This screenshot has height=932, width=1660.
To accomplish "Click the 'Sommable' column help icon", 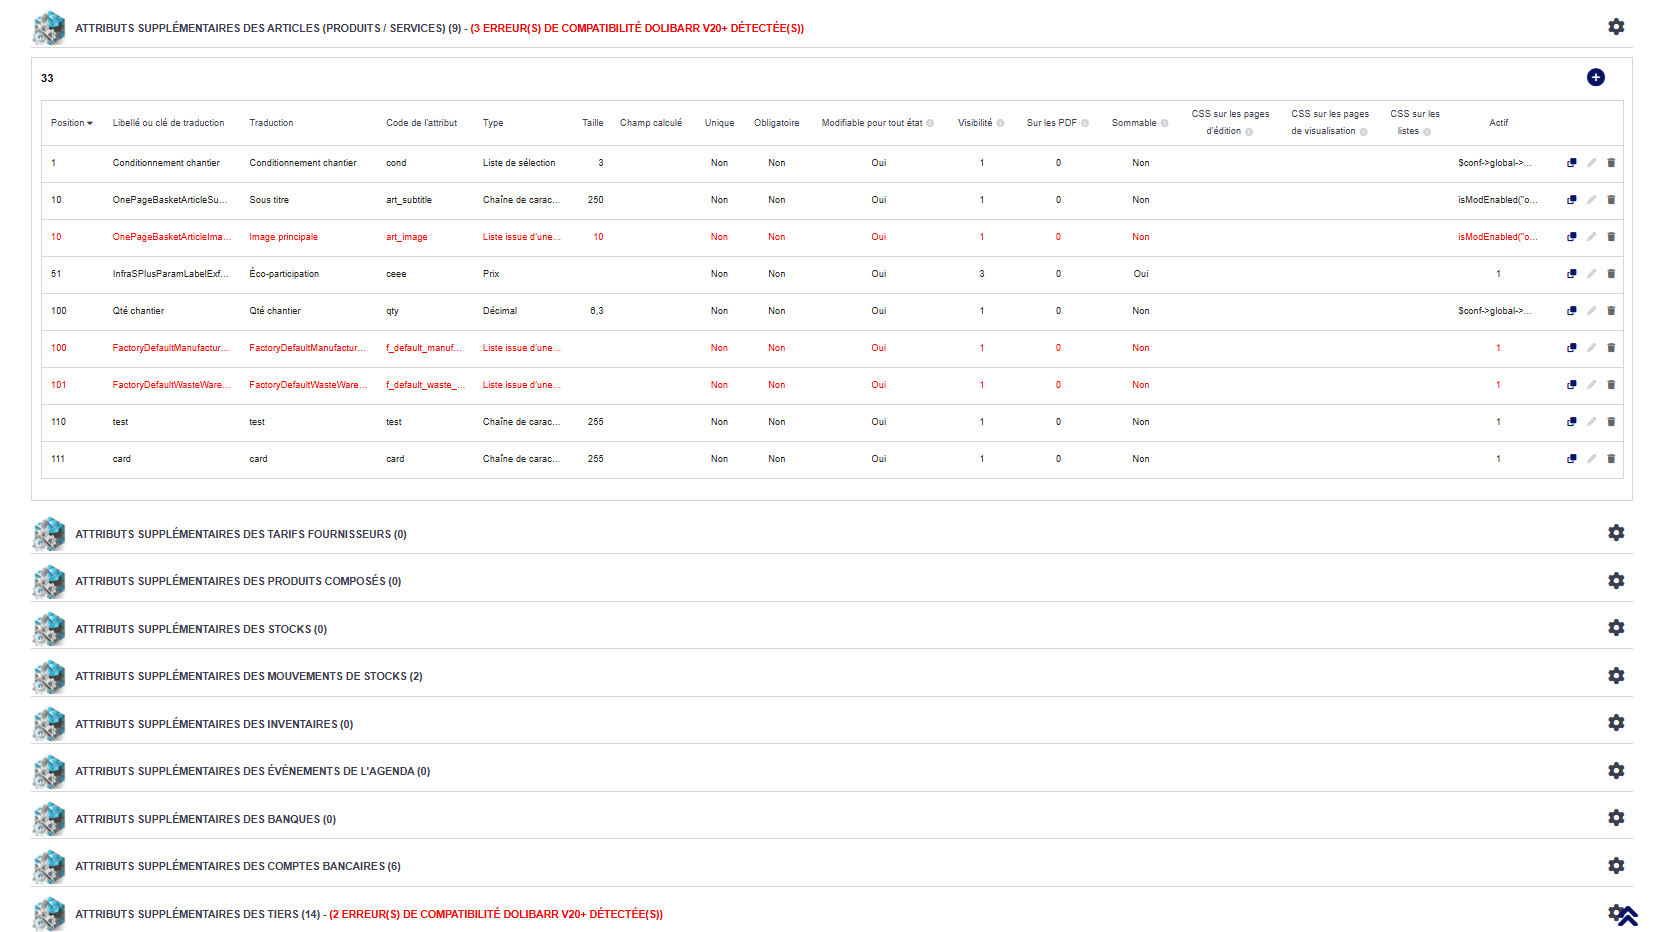I will [1164, 124].
